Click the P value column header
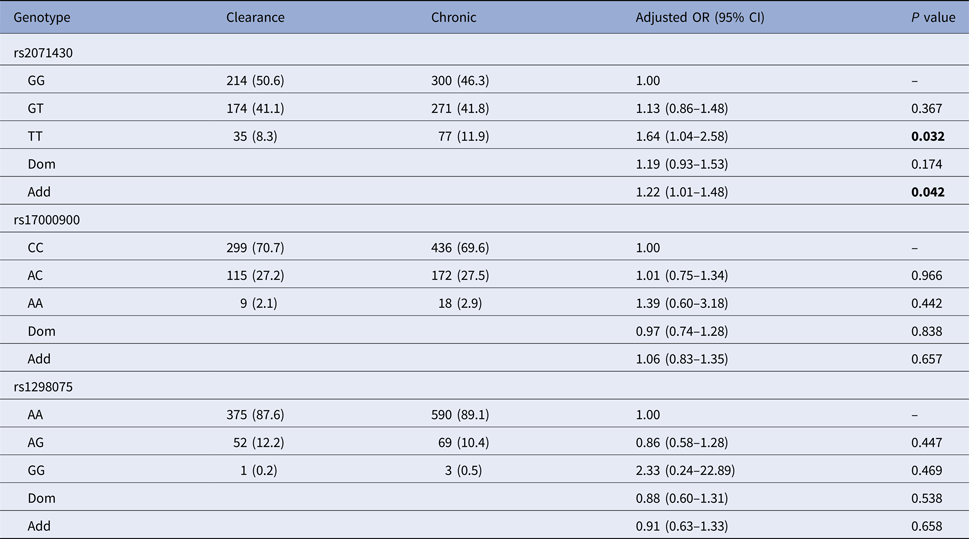The height and width of the screenshot is (539, 969). click(928, 18)
